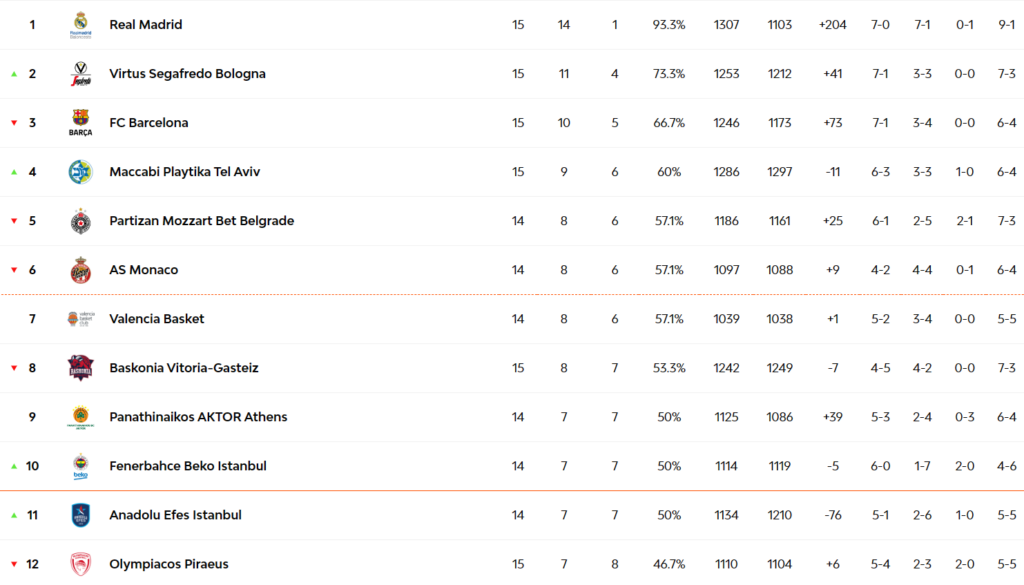1024x585 pixels.
Task: Click the Anadolu Efes Istanbul logo
Action: click(x=81, y=514)
